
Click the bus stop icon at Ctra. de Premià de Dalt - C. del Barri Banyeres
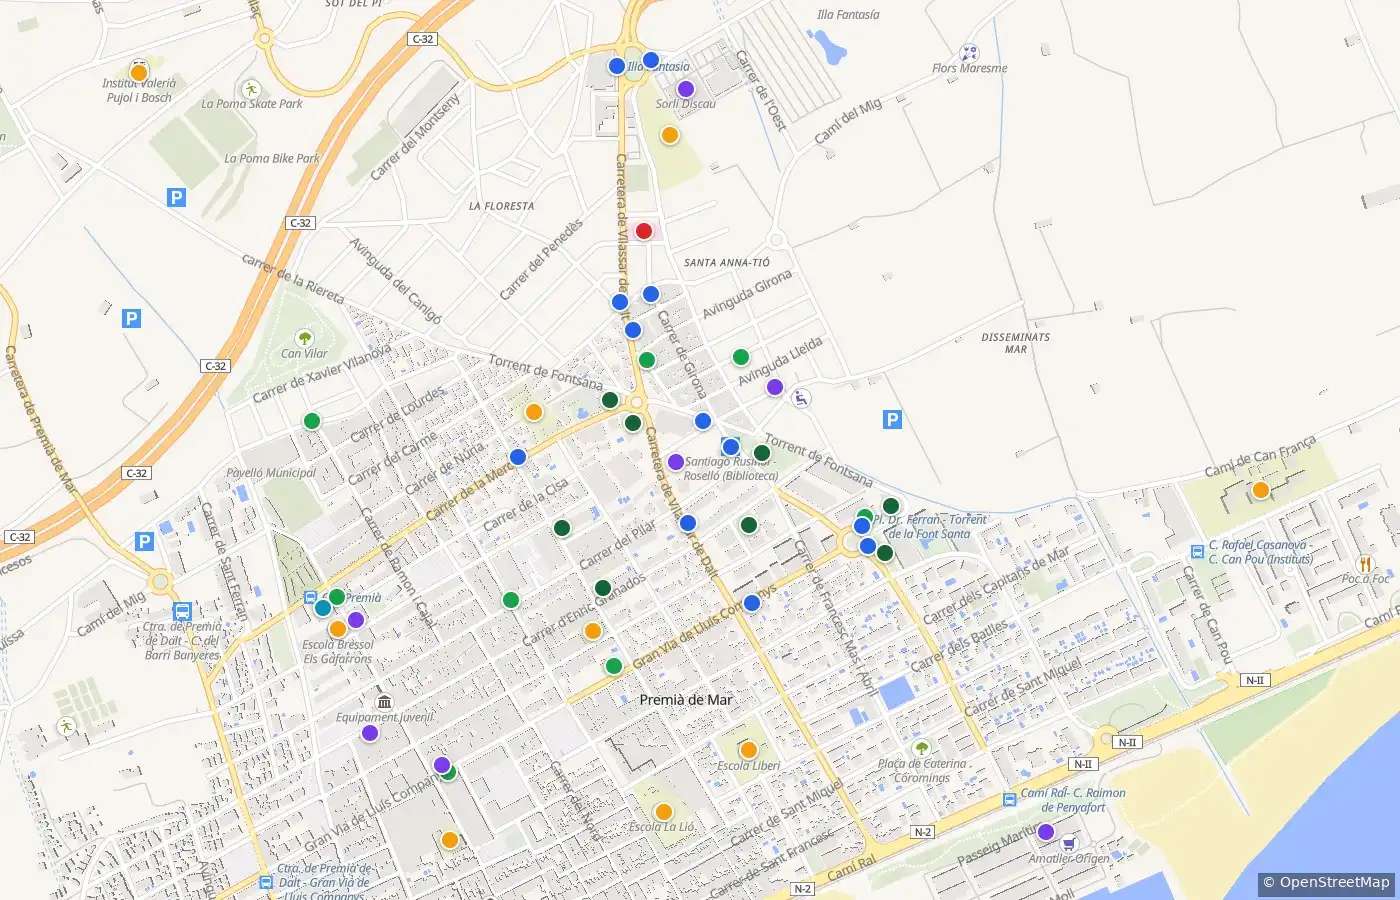(x=182, y=611)
